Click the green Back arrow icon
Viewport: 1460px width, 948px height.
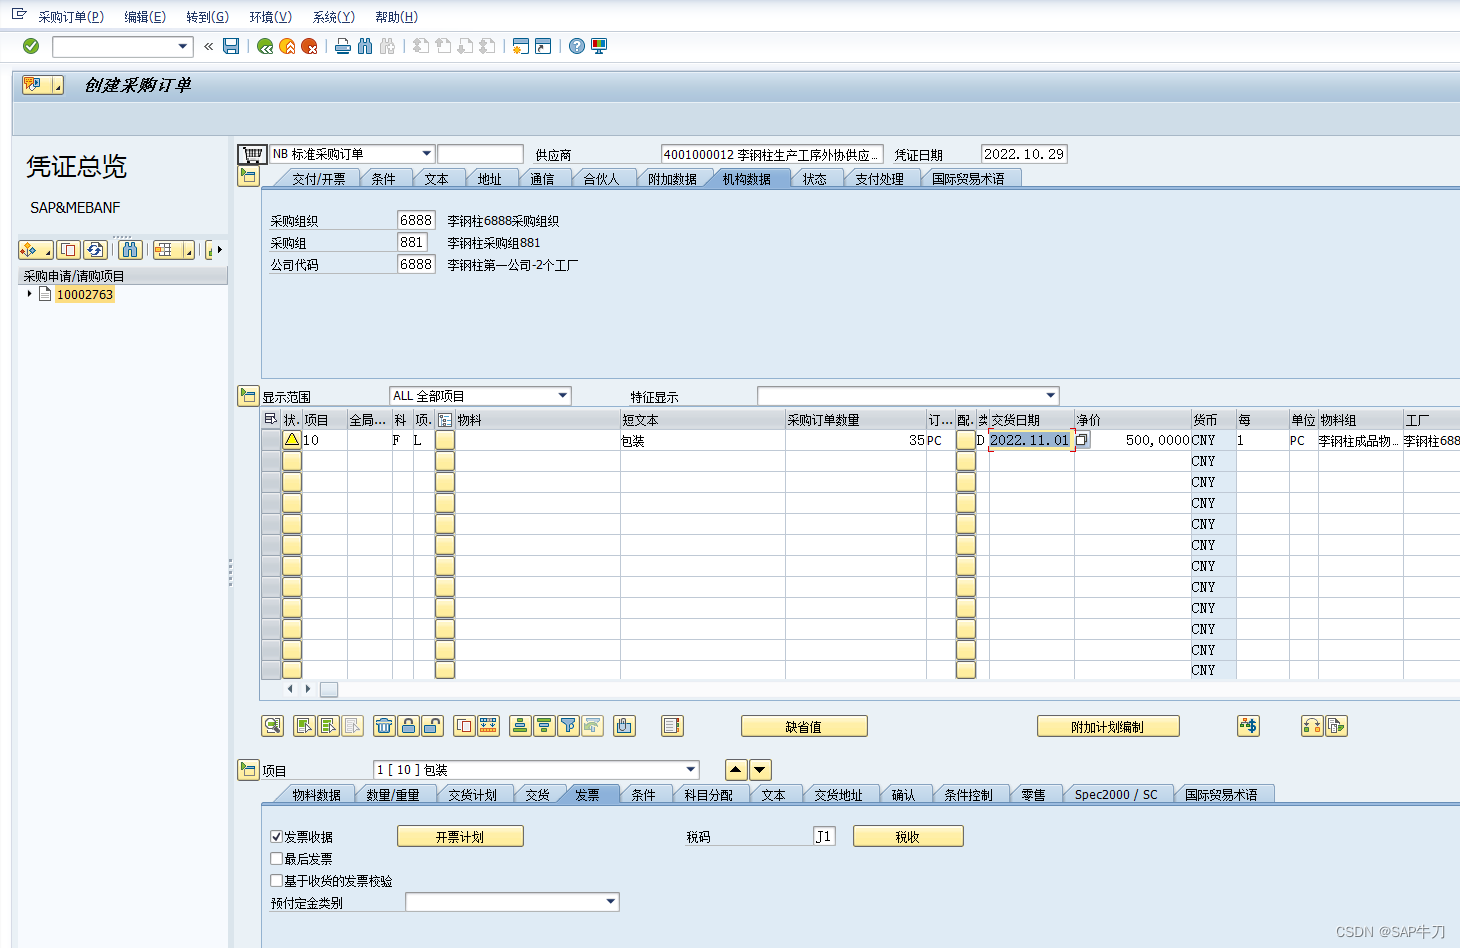(265, 46)
